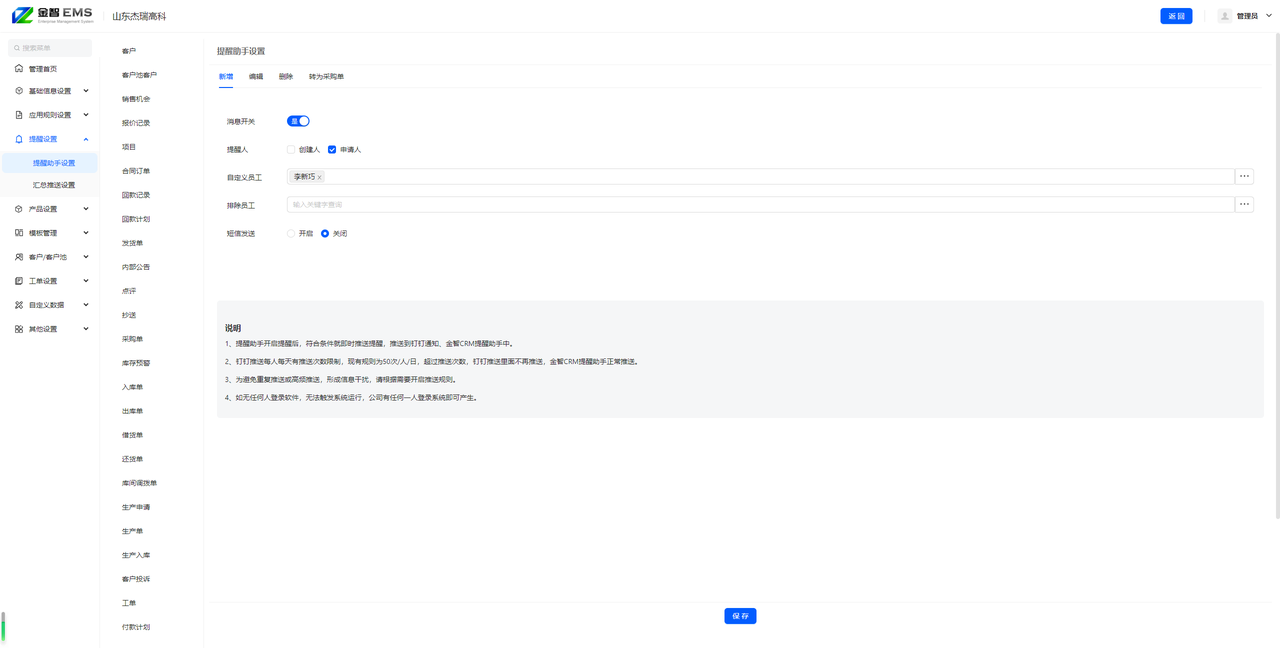Screen dimensions: 1280x648
Task: Select 库间调拨单 in the module list
Action: [139, 483]
